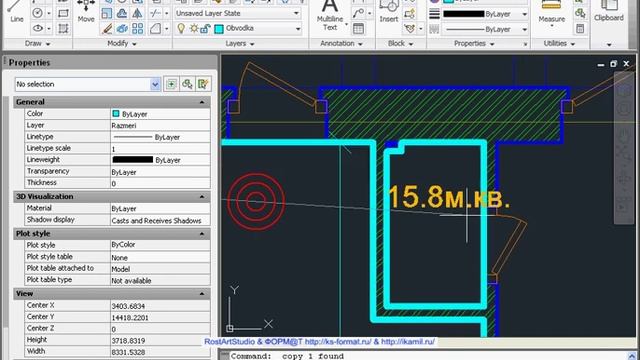640x360 pixels.
Task: Select the Lineweight ByLayer black swatch in palette
Action: pyautogui.click(x=133, y=160)
